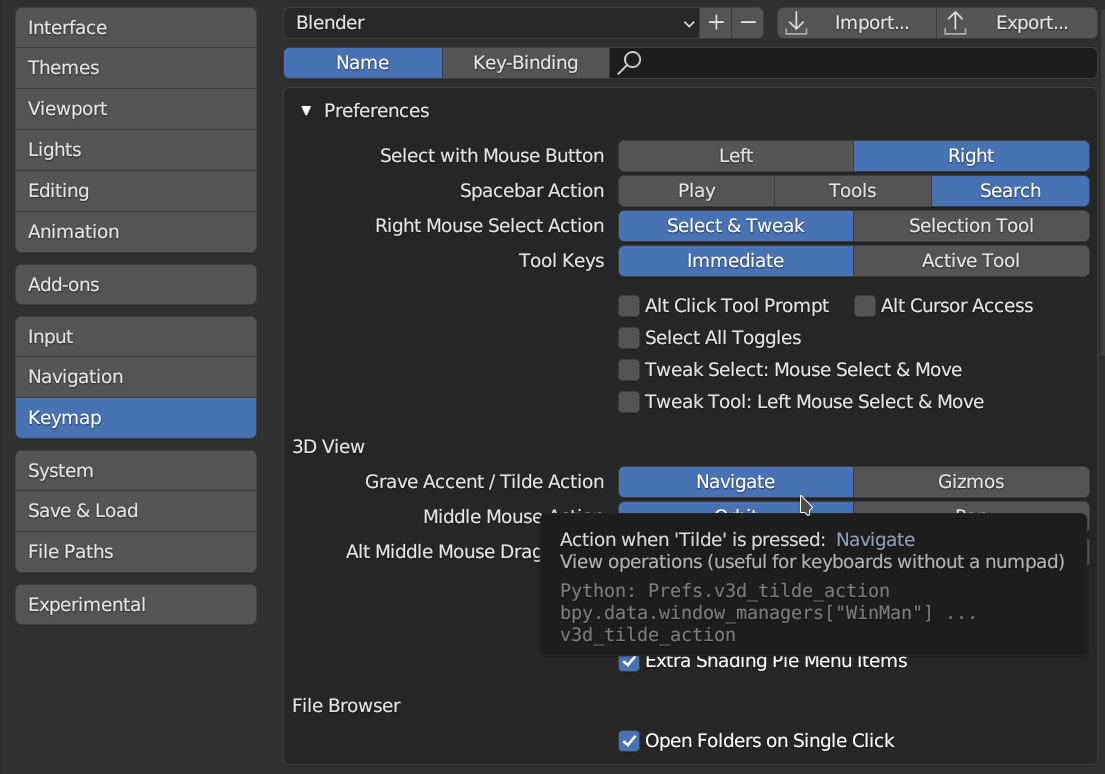Open the Add-ons preferences section

coord(136,285)
